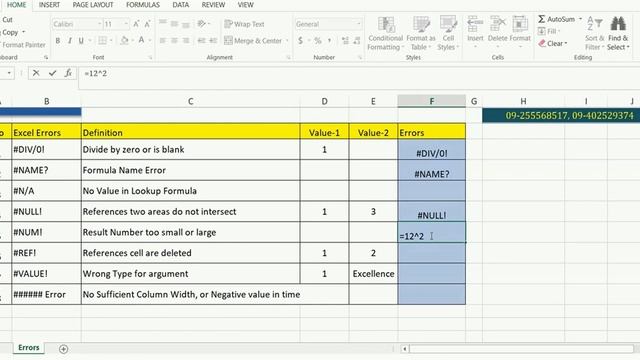Click AutoSum sigma button
Screen dimensions: 640x360
pyautogui.click(x=556, y=19)
